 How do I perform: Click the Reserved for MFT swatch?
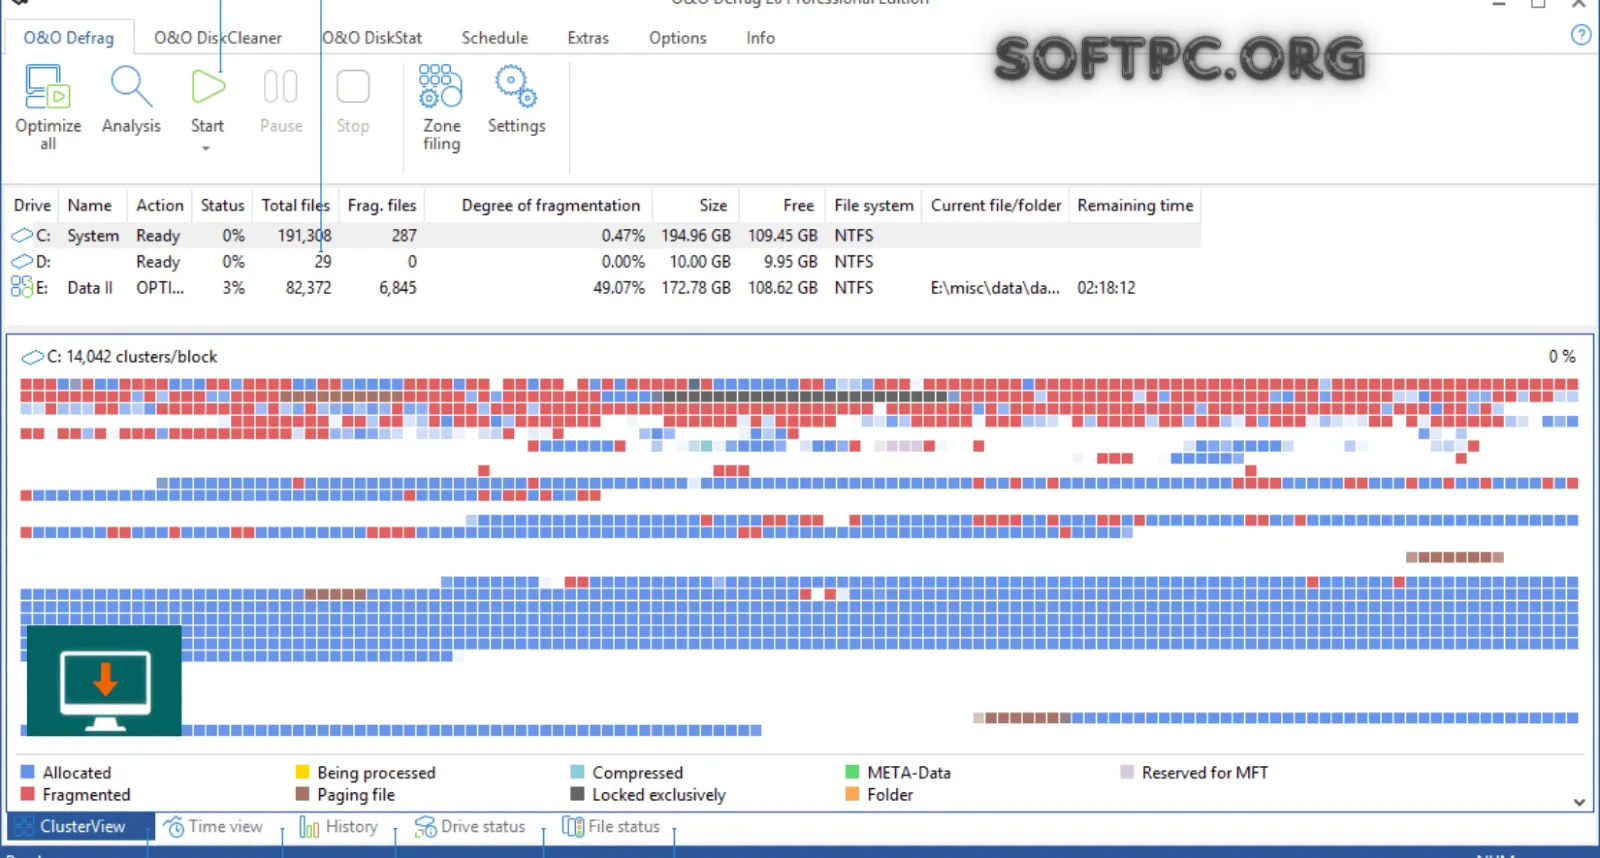point(1127,772)
